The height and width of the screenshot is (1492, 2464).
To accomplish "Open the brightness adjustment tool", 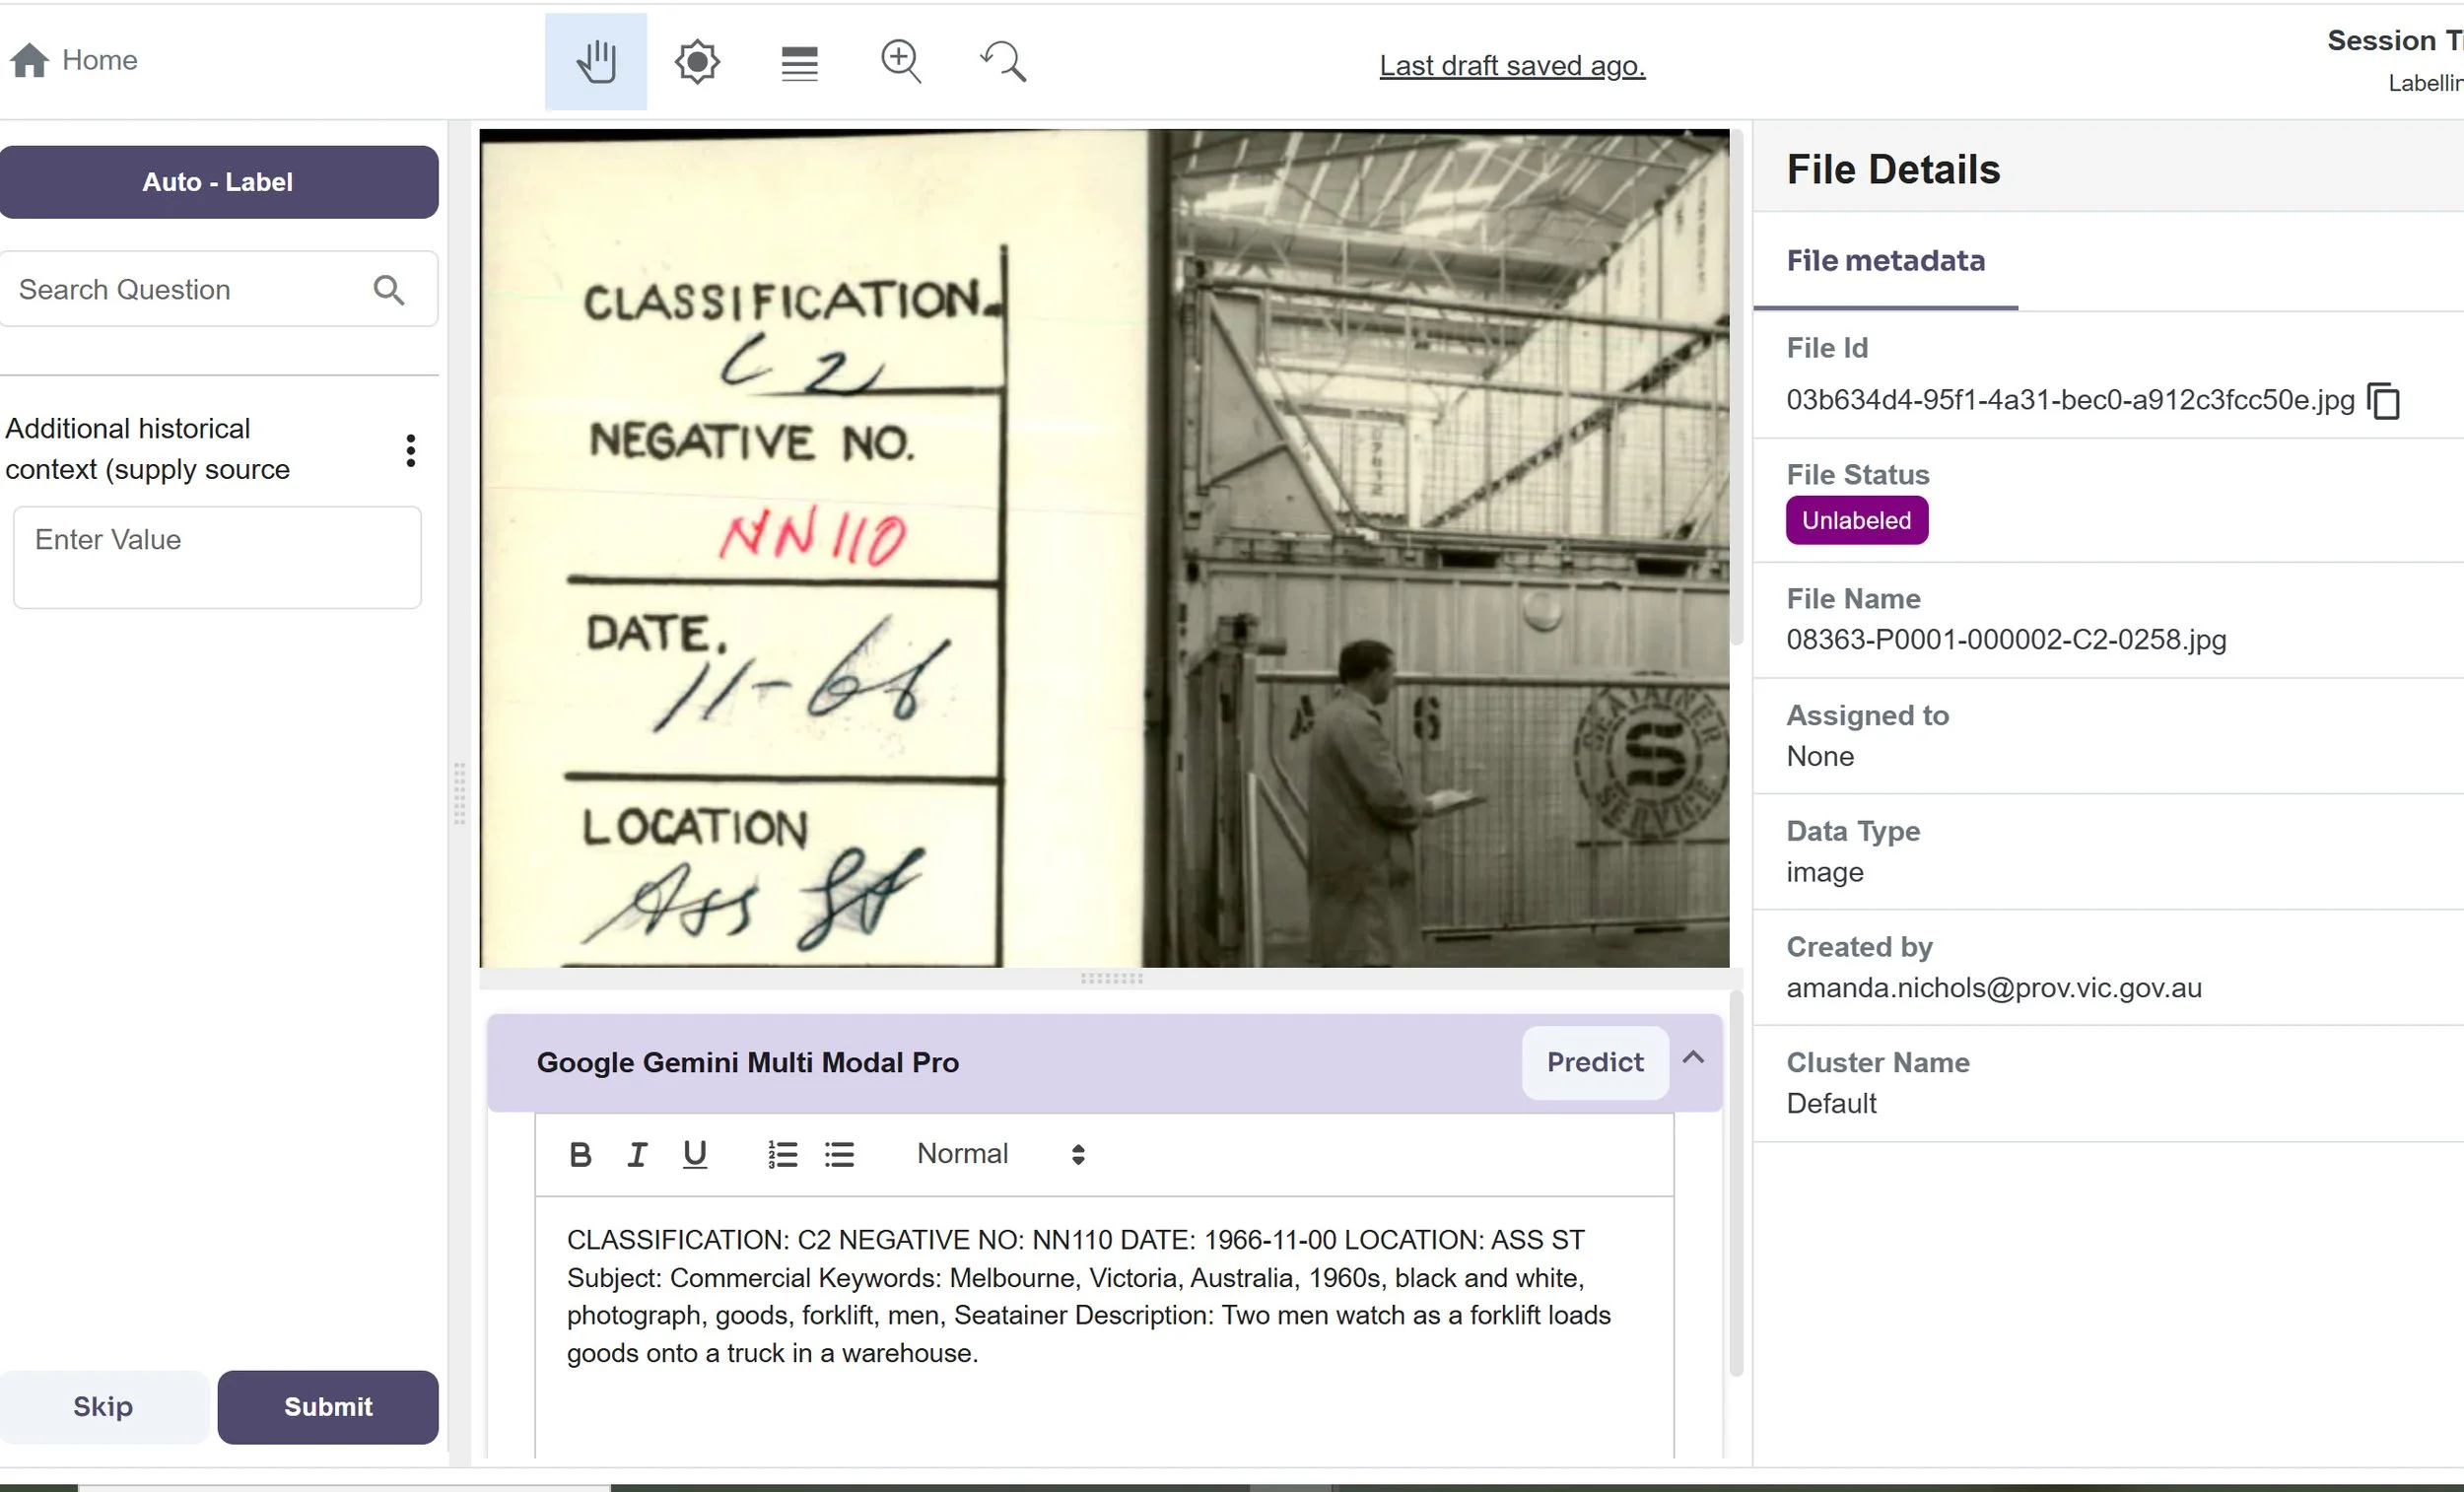I will tap(697, 61).
